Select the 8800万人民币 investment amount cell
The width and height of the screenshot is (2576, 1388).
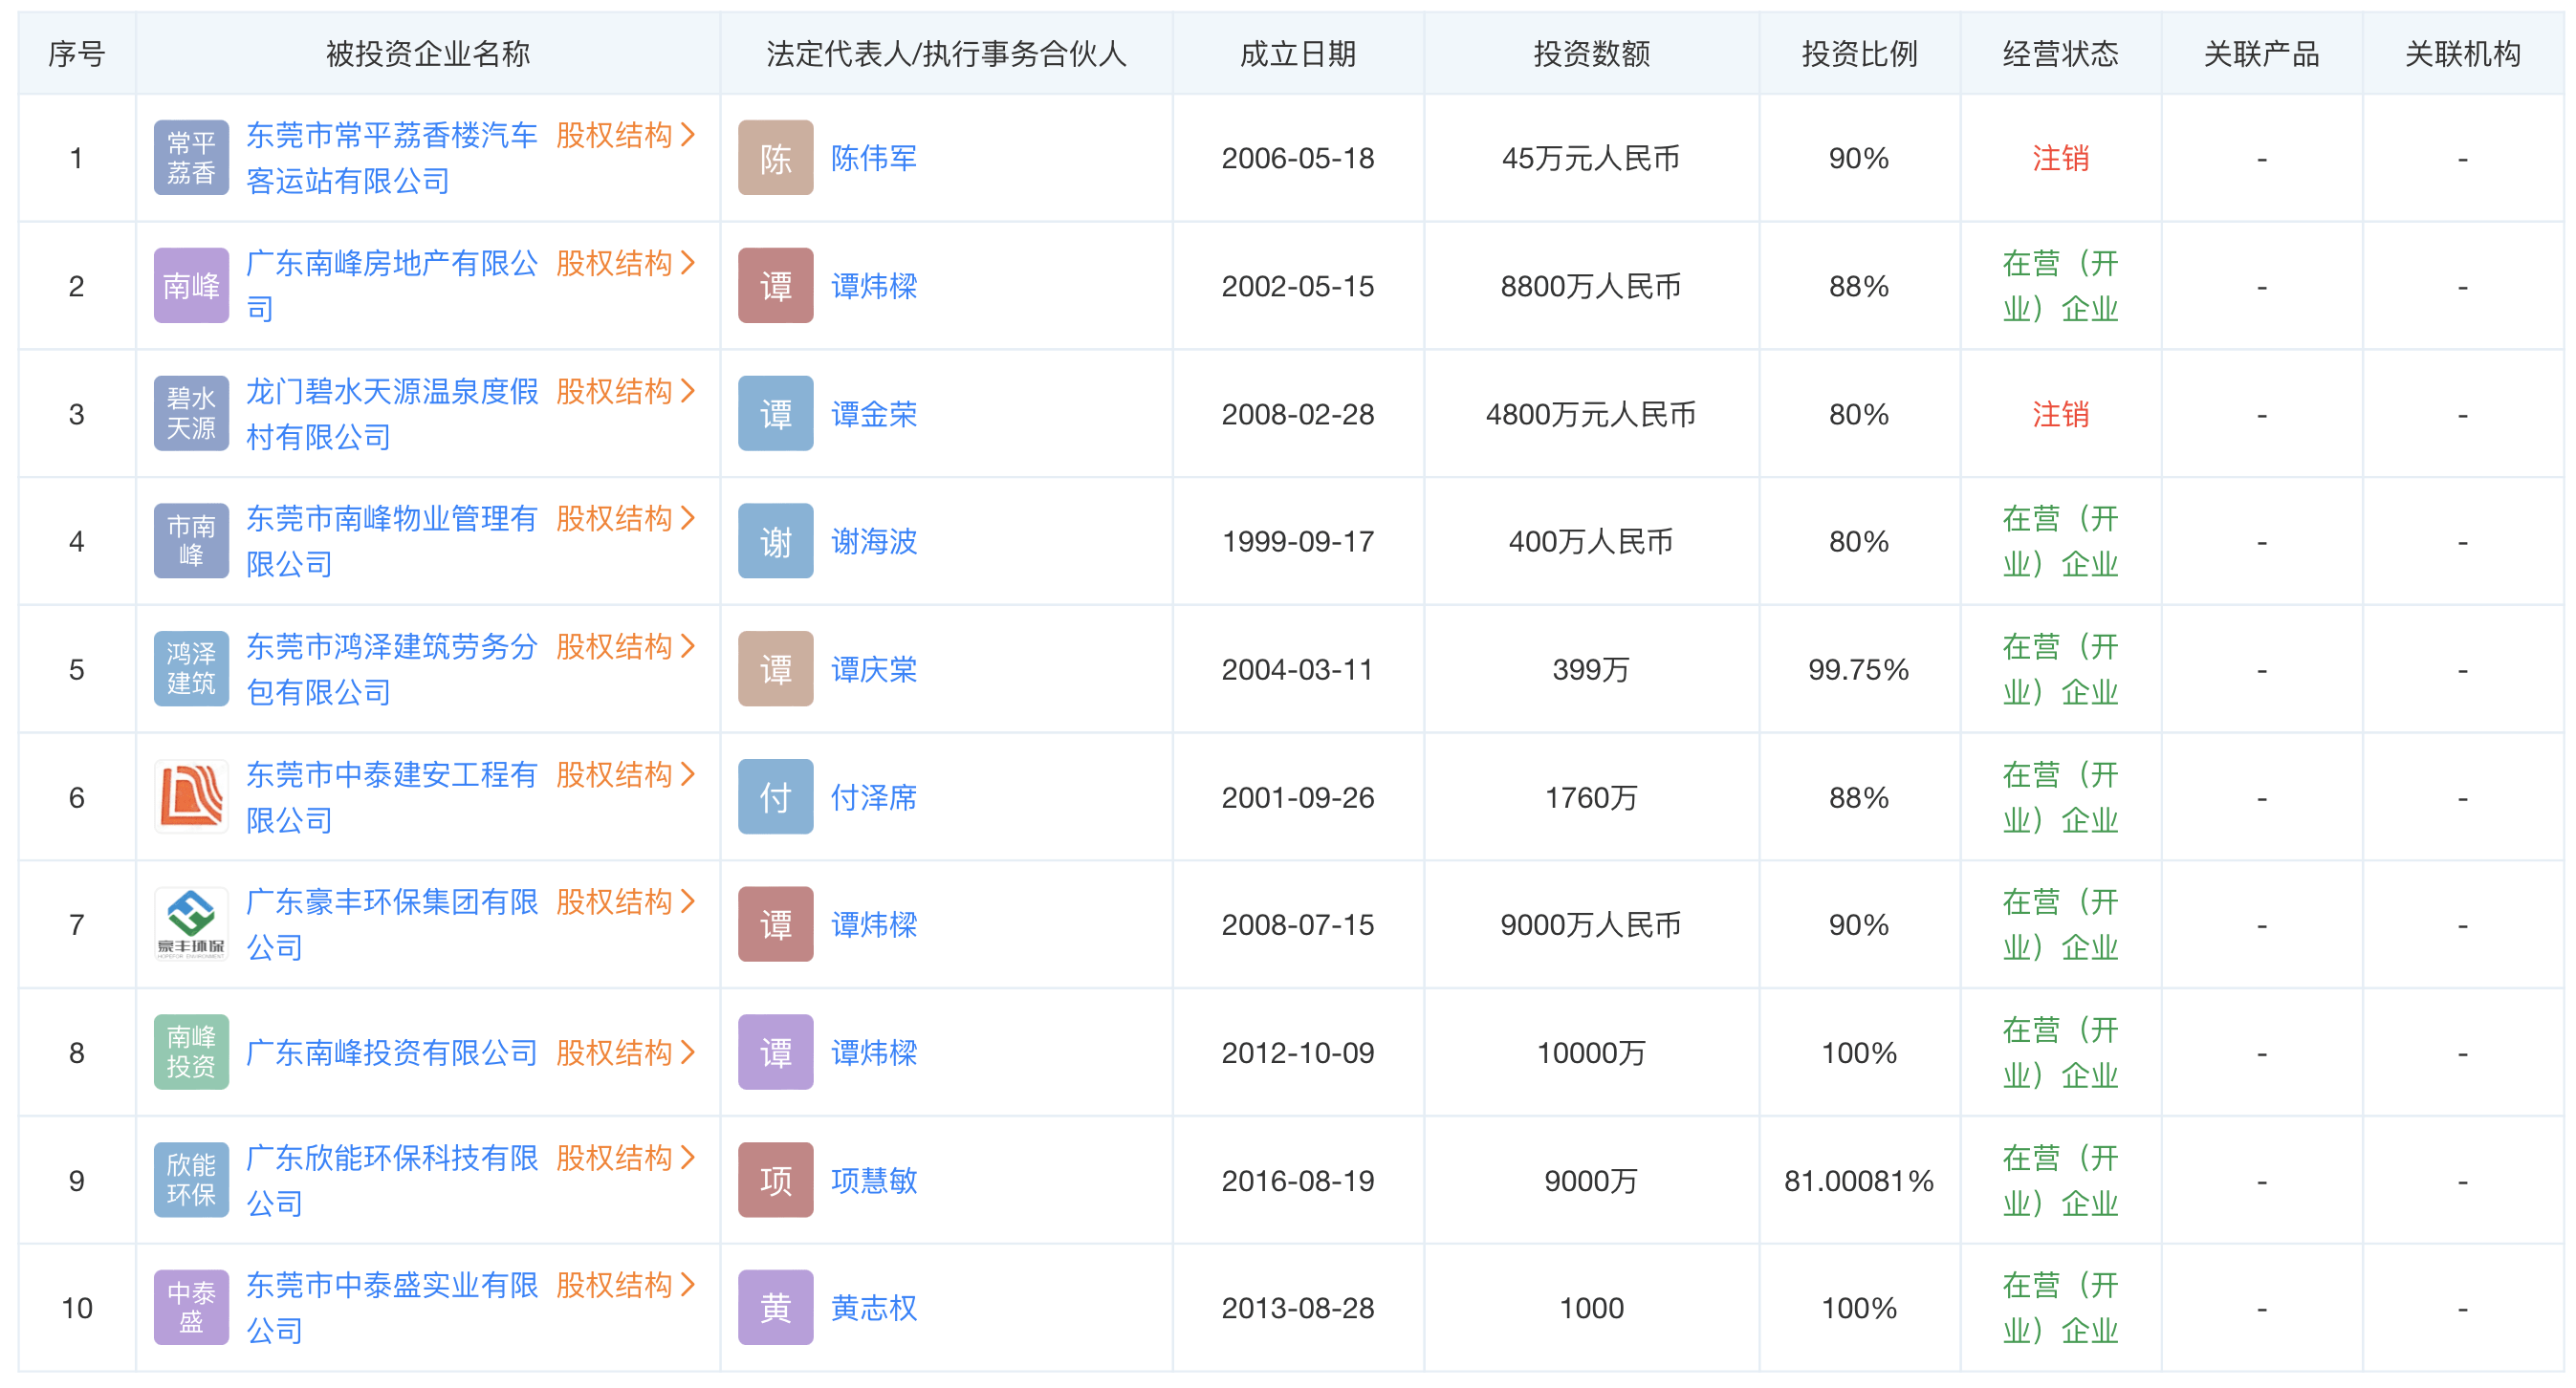pos(1591,286)
